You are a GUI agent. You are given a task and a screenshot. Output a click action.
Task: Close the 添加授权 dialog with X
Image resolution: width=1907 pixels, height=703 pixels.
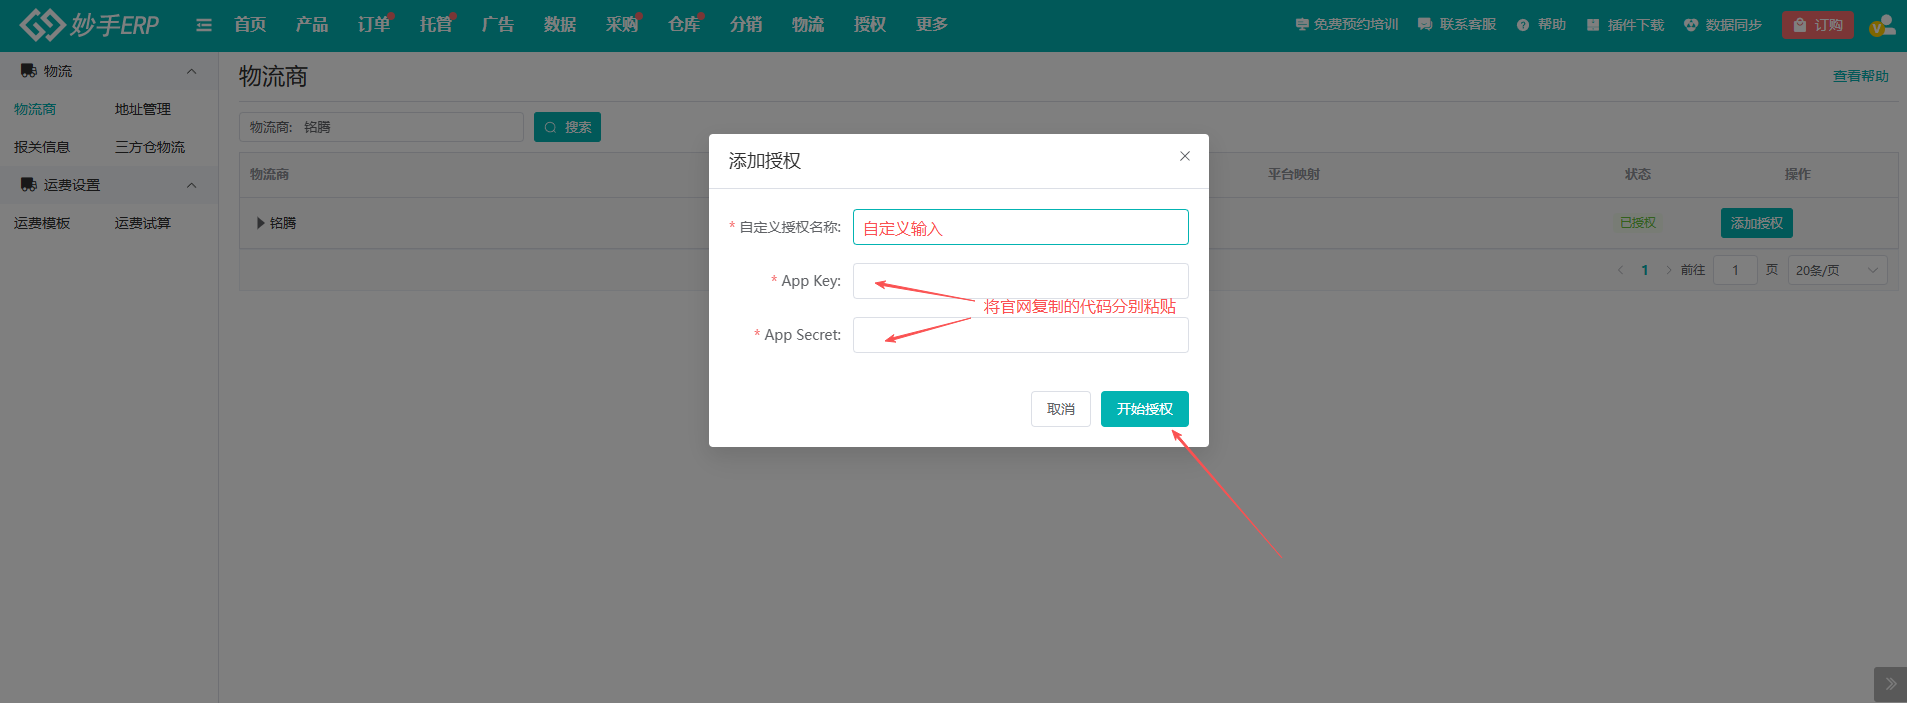pos(1184,156)
